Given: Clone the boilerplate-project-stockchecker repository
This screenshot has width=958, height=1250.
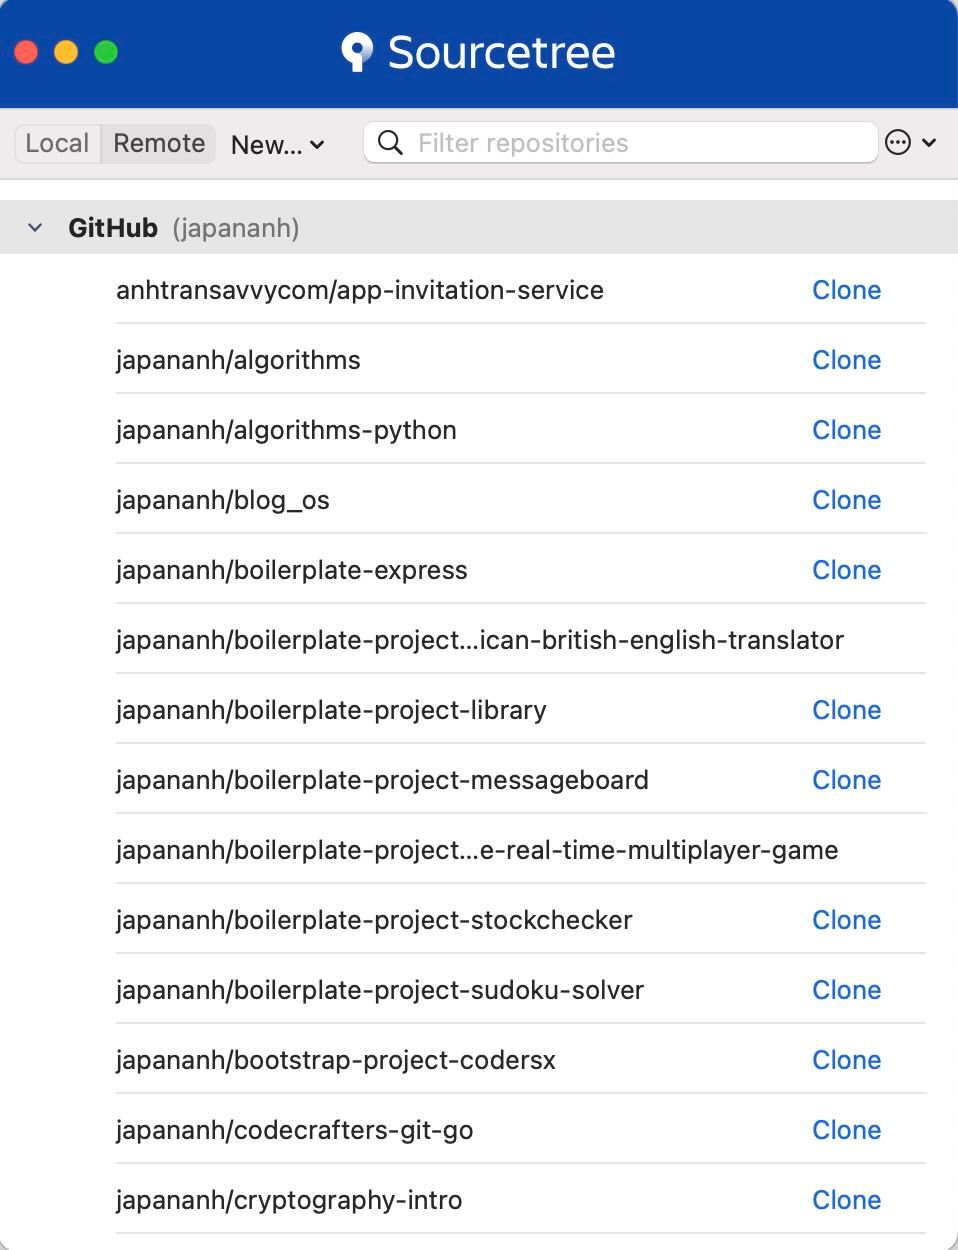Looking at the screenshot, I should pyautogui.click(x=846, y=920).
